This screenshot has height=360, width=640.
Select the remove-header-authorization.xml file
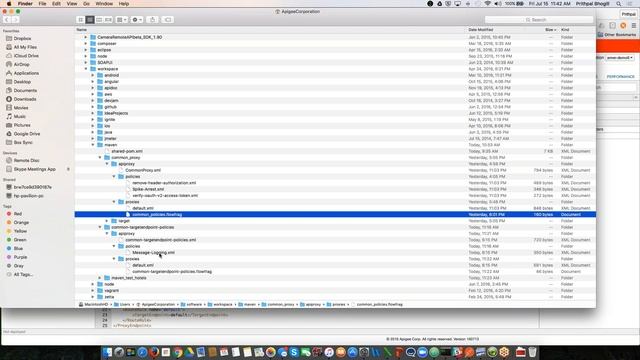click(164, 183)
